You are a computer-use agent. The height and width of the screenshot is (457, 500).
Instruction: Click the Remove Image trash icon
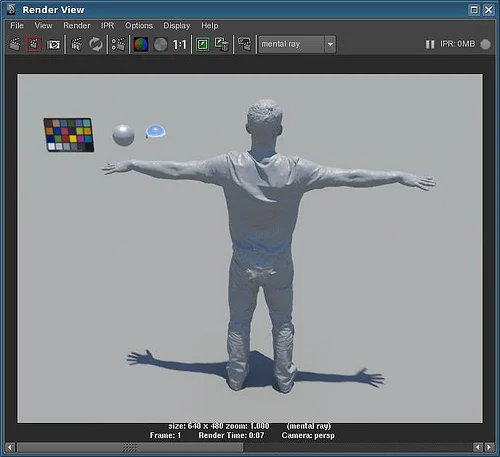[222, 44]
